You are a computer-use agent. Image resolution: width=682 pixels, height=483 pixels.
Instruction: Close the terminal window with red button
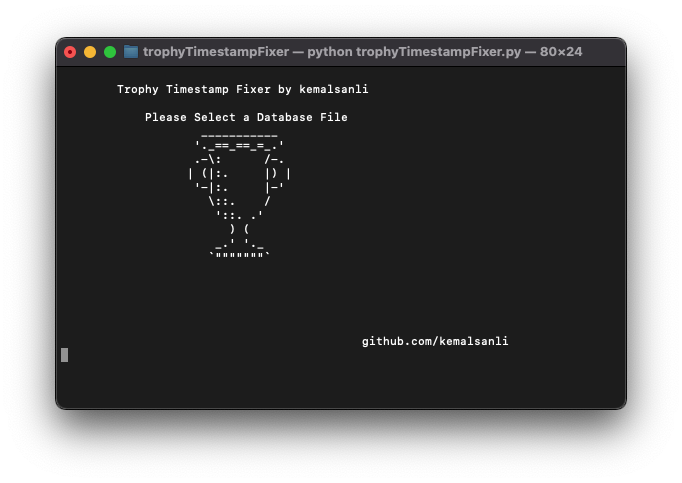70,52
